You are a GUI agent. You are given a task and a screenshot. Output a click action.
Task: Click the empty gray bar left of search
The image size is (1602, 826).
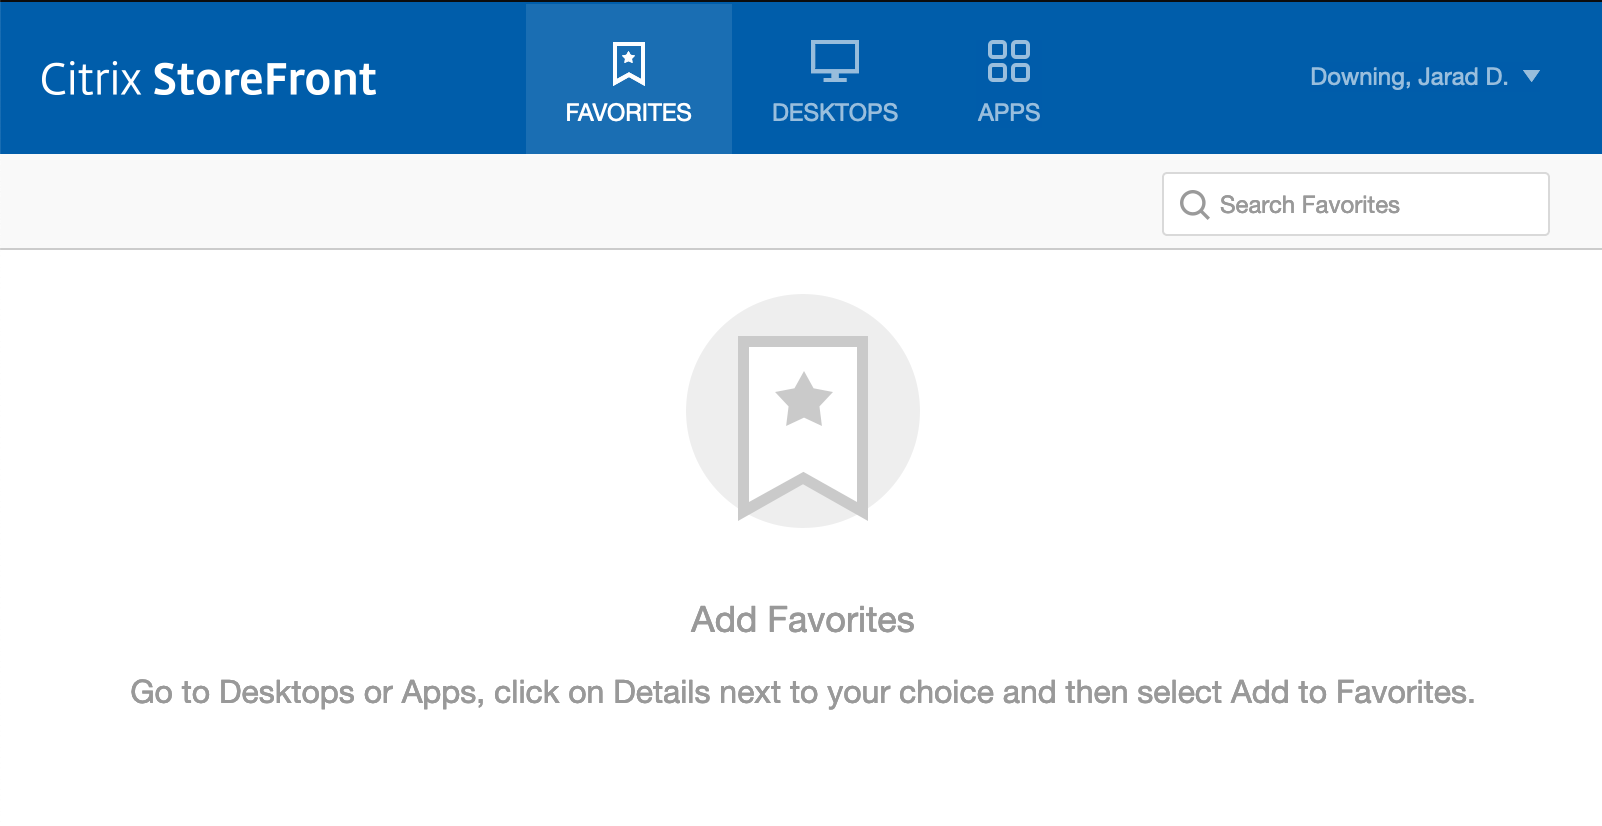tap(580, 202)
